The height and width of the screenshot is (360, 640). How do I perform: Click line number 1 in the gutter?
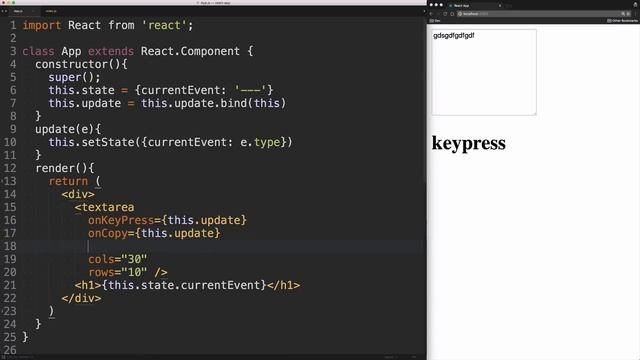coord(13,25)
